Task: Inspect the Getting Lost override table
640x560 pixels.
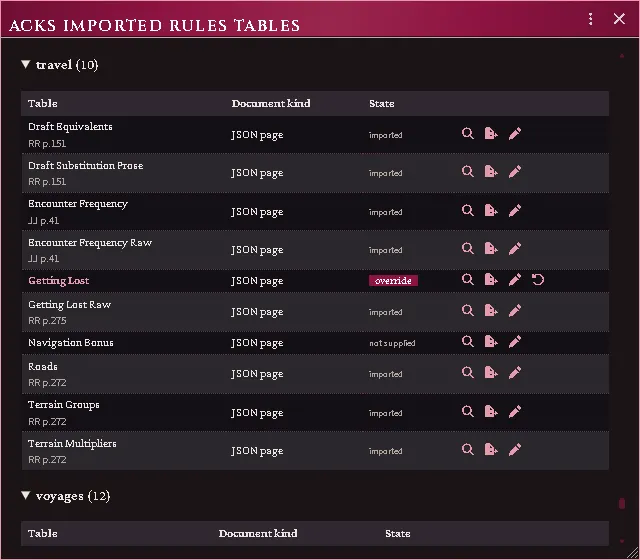Action: coord(468,280)
